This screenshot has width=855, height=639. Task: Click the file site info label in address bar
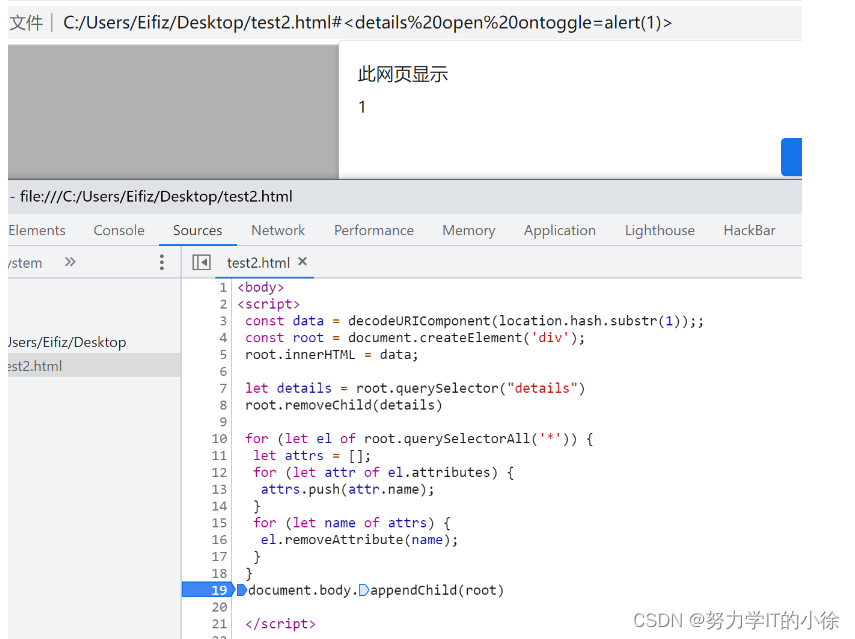(26, 23)
